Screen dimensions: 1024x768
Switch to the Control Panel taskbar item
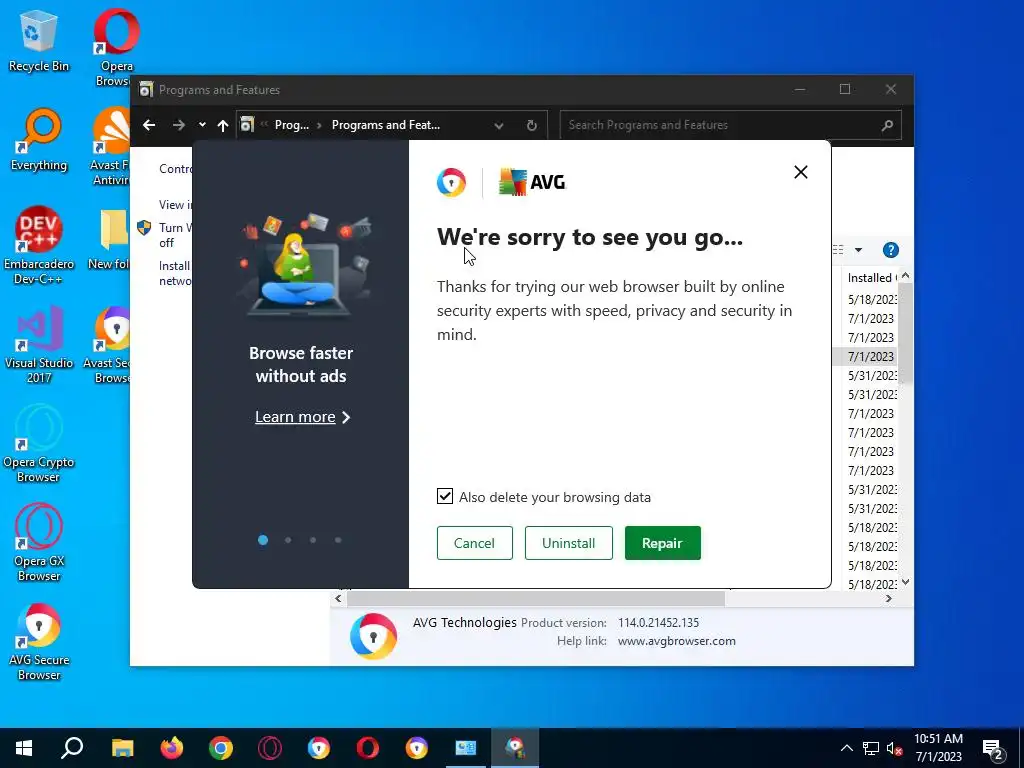pos(466,748)
